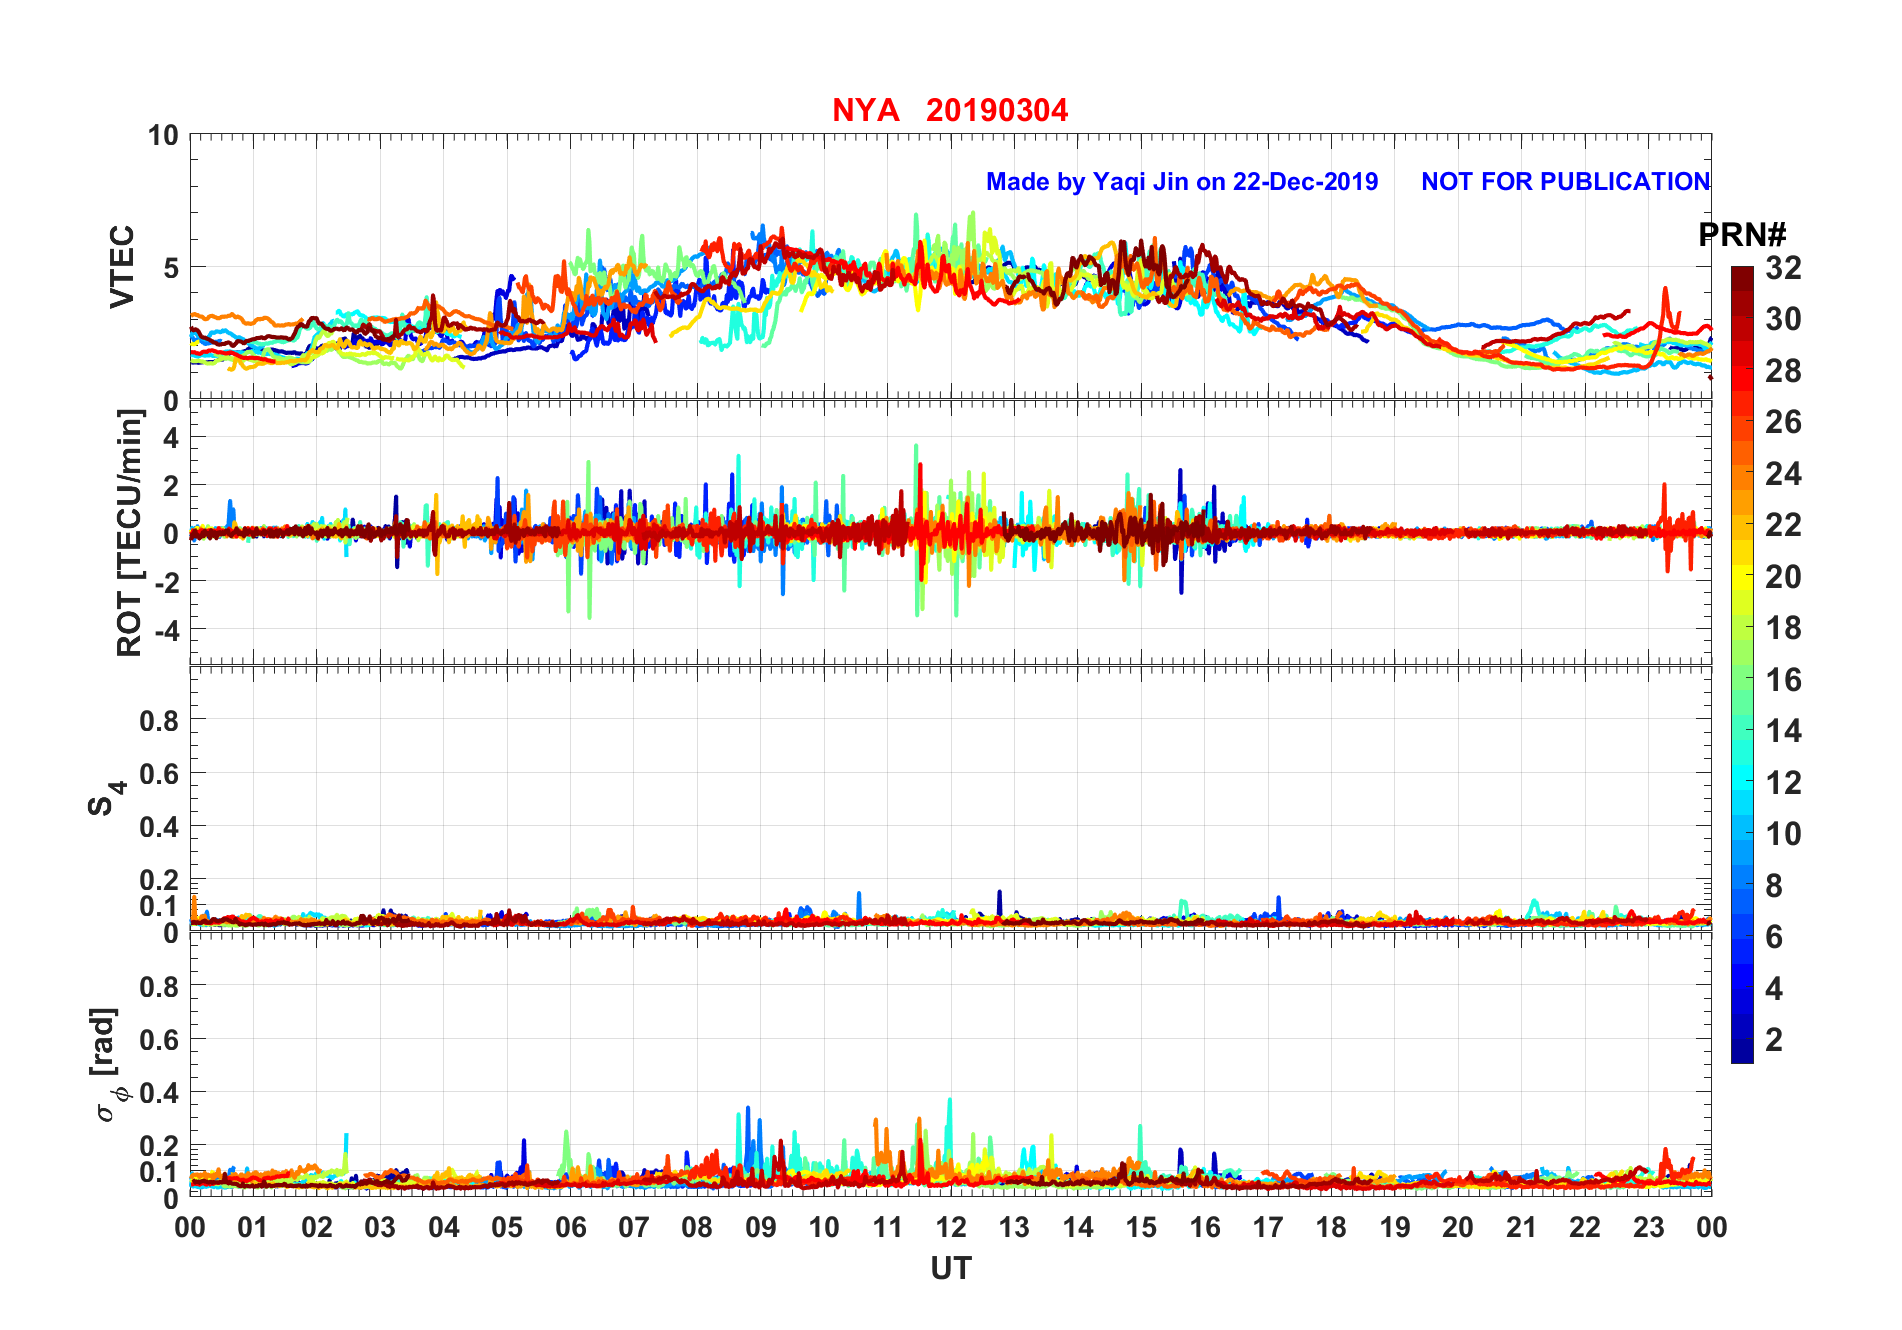
Task: Click the PRN colorbar gradient
Action: 1742,664
